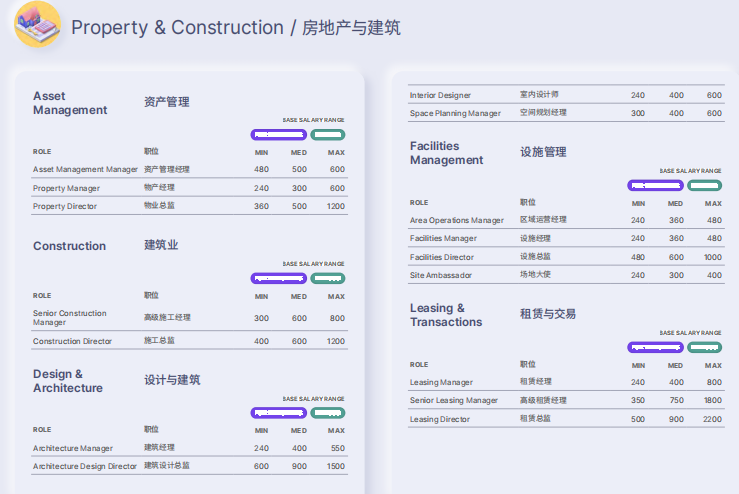The width and height of the screenshot is (739, 494).
Task: Click the Asset Management Manager role
Action: click(x=85, y=169)
